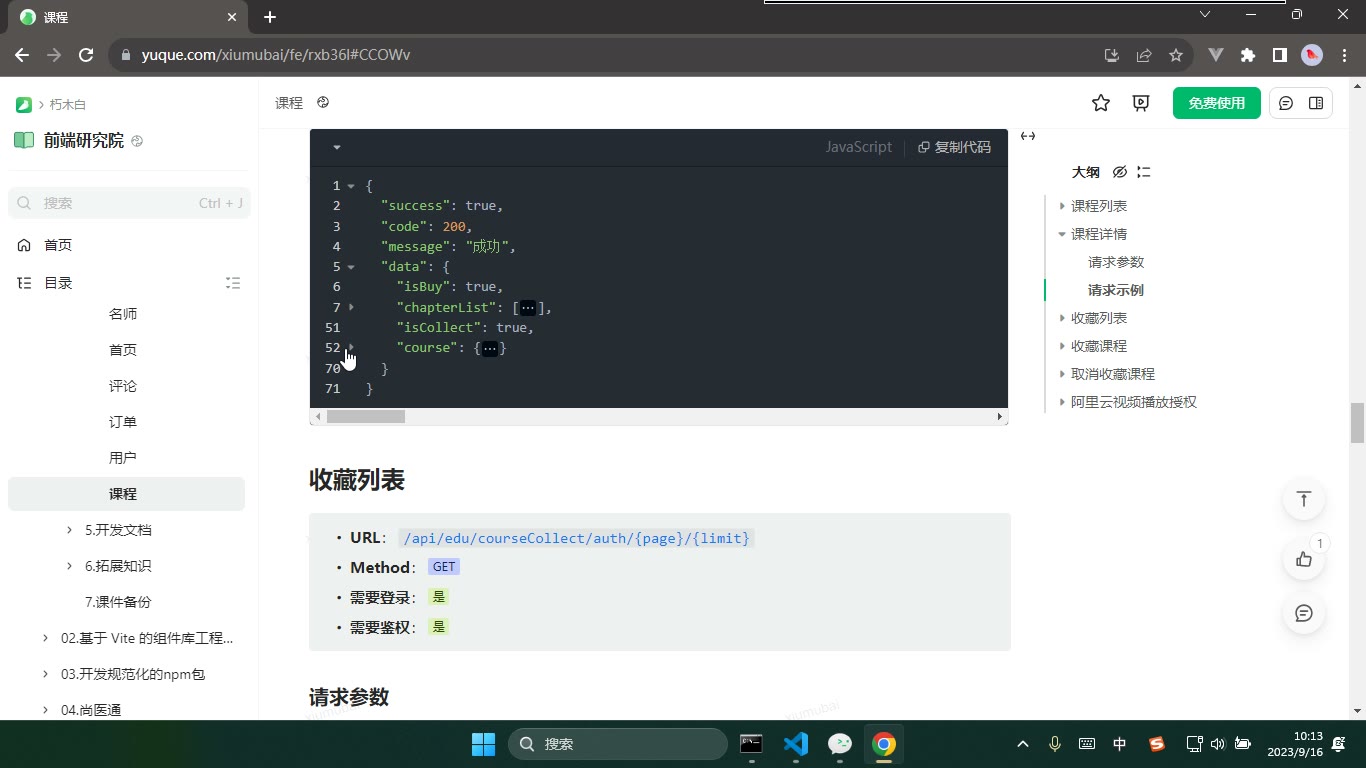The image size is (1366, 768).
Task: Click the page vertical scrollbar thumb
Action: click(1357, 423)
